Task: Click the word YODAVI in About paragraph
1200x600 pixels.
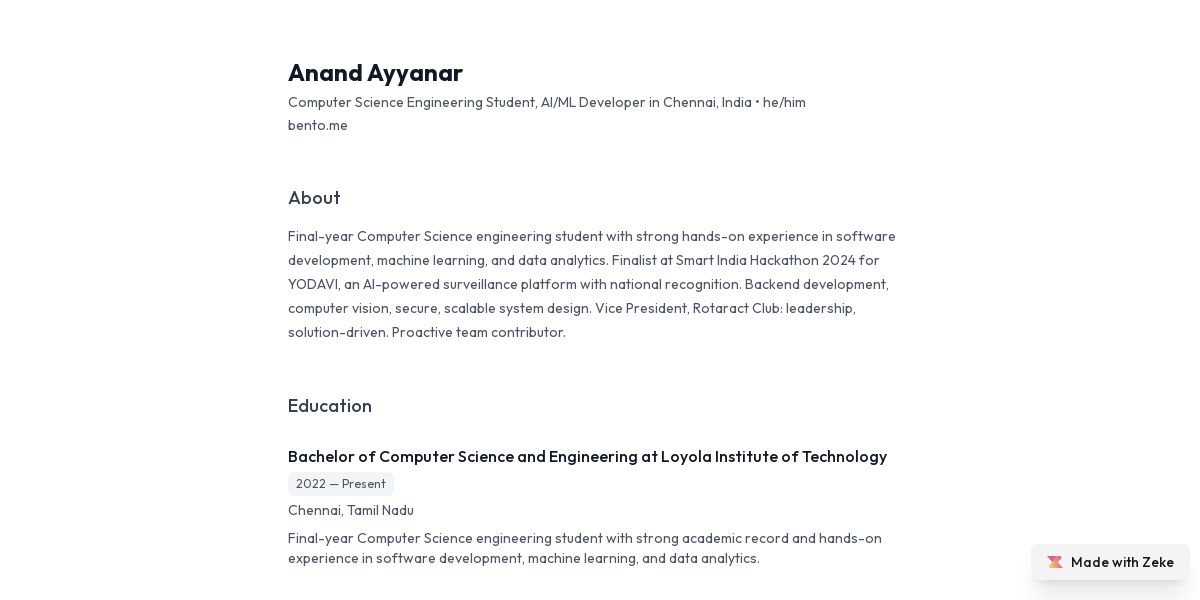Action: (311, 285)
